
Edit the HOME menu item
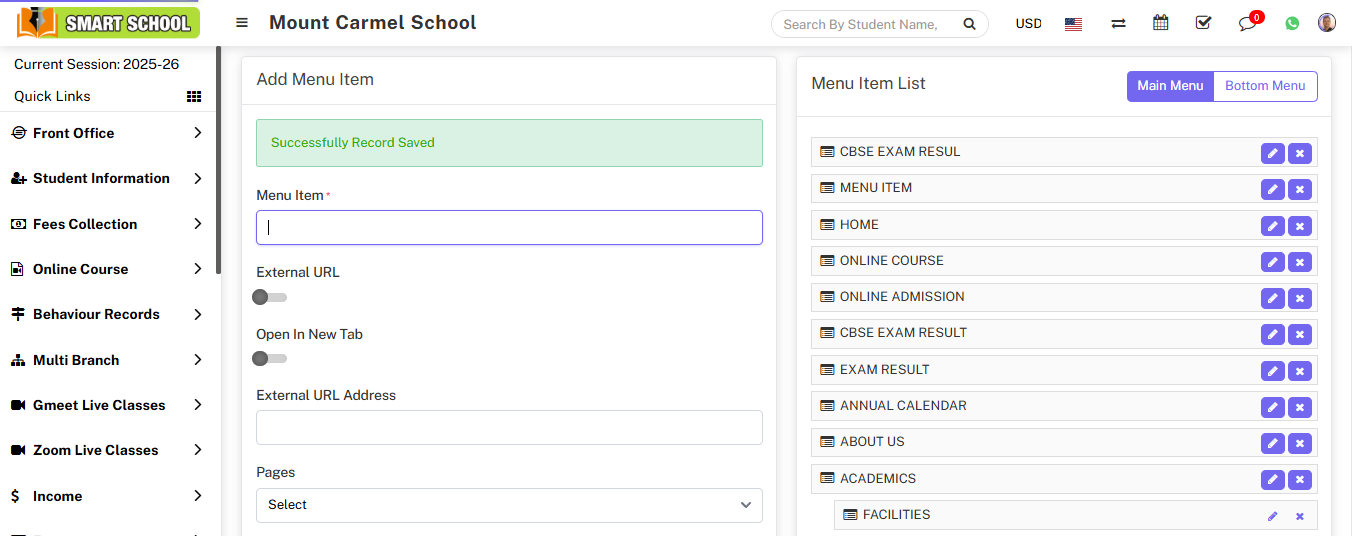[1272, 226]
